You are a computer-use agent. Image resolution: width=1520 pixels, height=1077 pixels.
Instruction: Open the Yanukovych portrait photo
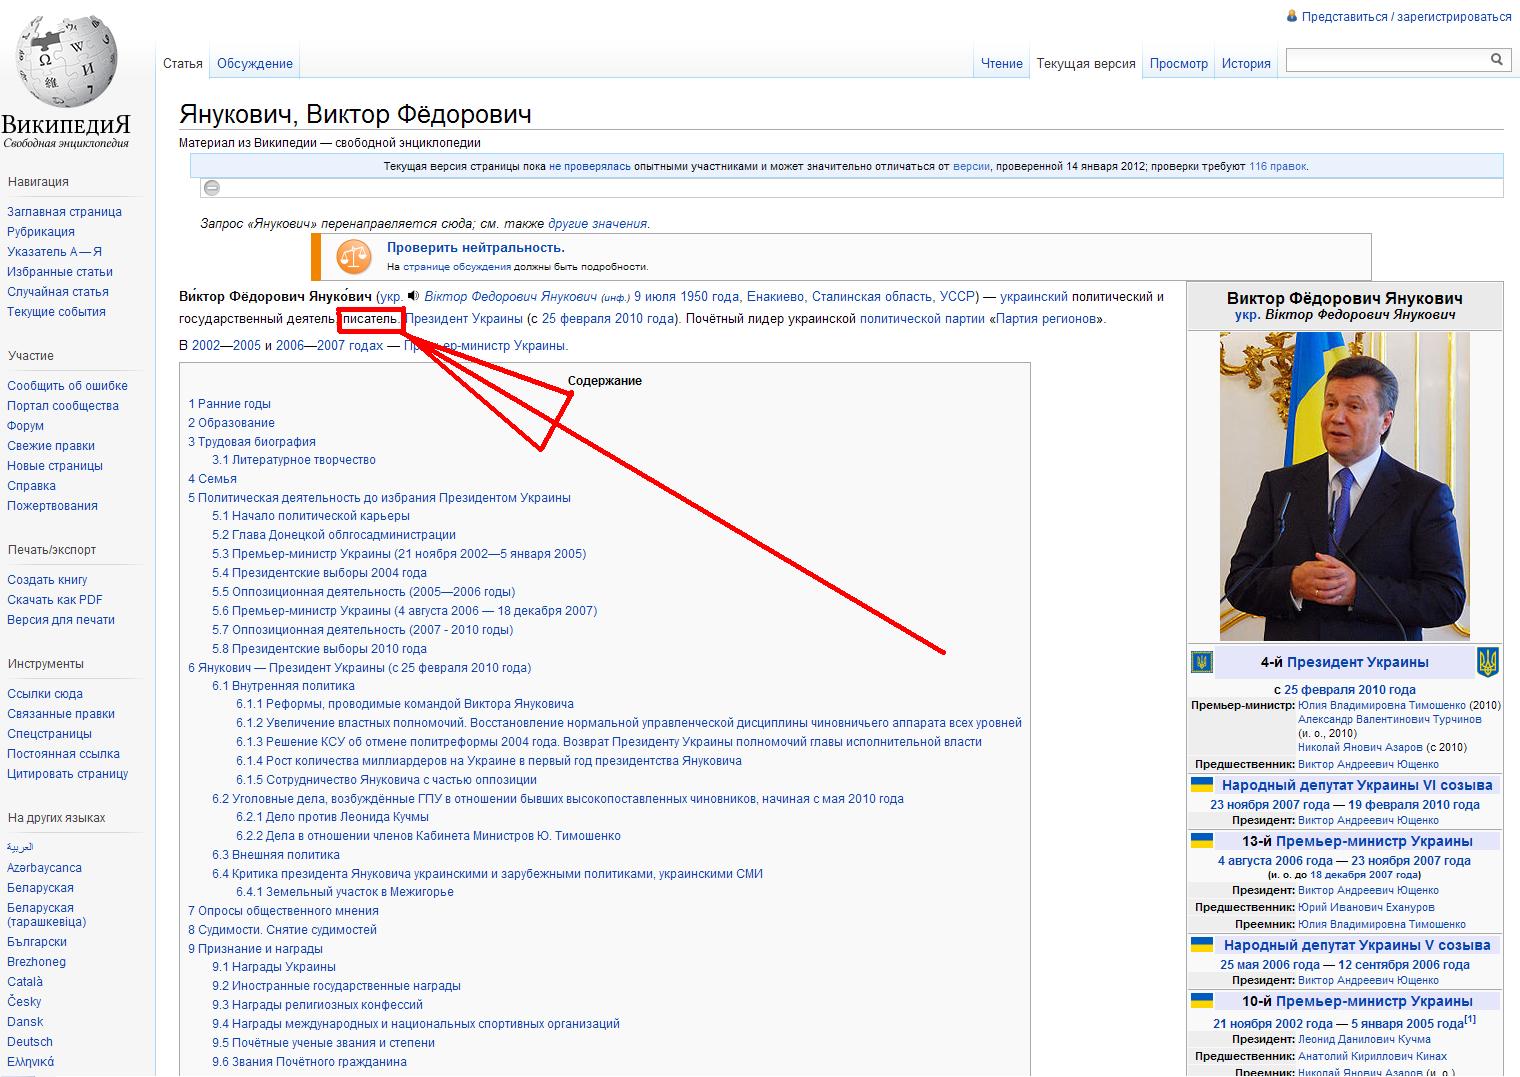pos(1345,487)
